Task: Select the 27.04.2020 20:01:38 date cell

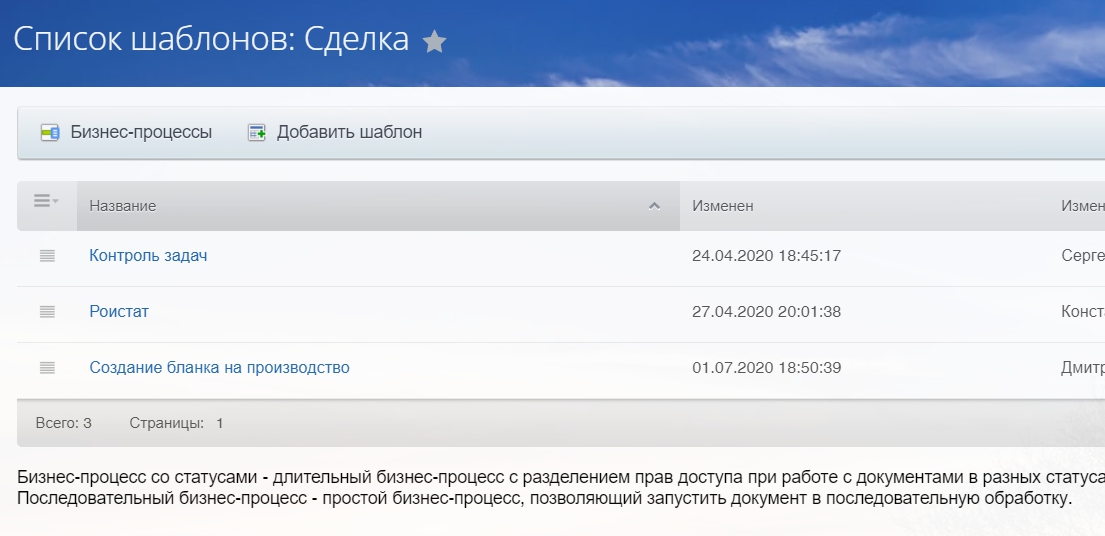Action: tap(766, 312)
